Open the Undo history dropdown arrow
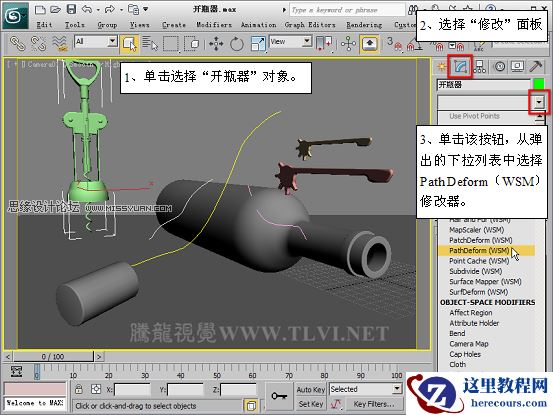This screenshot has height=415, width=553. click(98, 10)
